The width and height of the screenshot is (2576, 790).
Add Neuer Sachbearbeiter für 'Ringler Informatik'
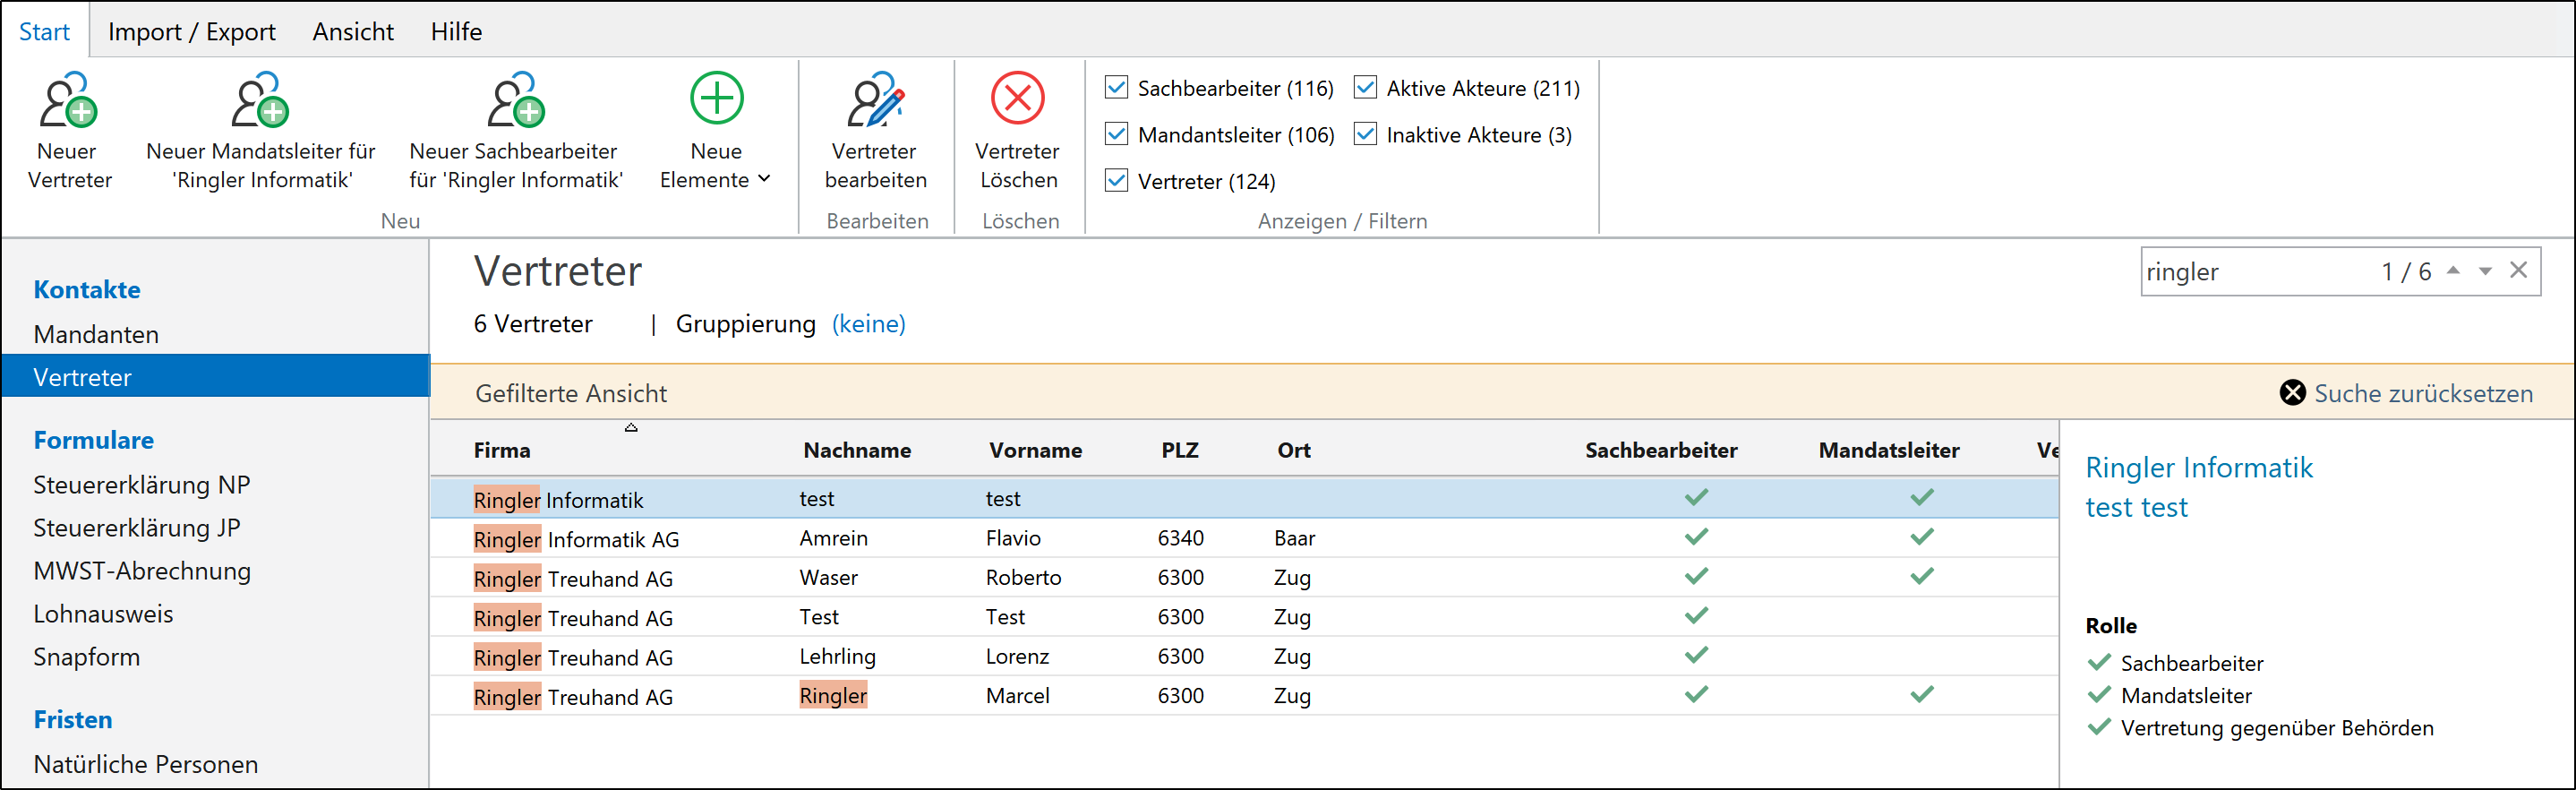coord(515,101)
